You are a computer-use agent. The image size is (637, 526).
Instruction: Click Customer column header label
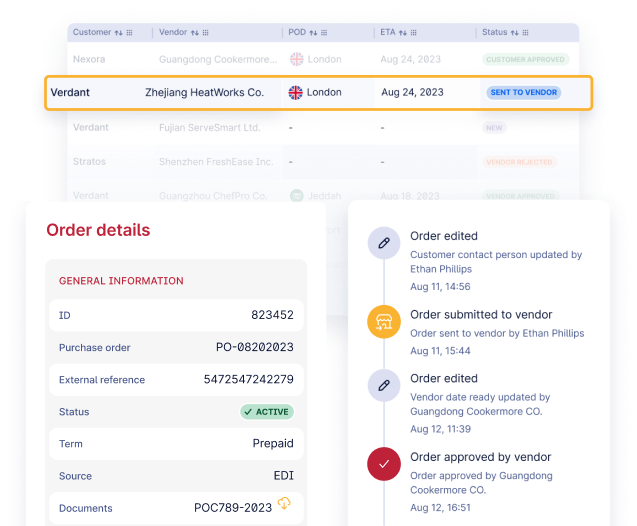point(92,32)
